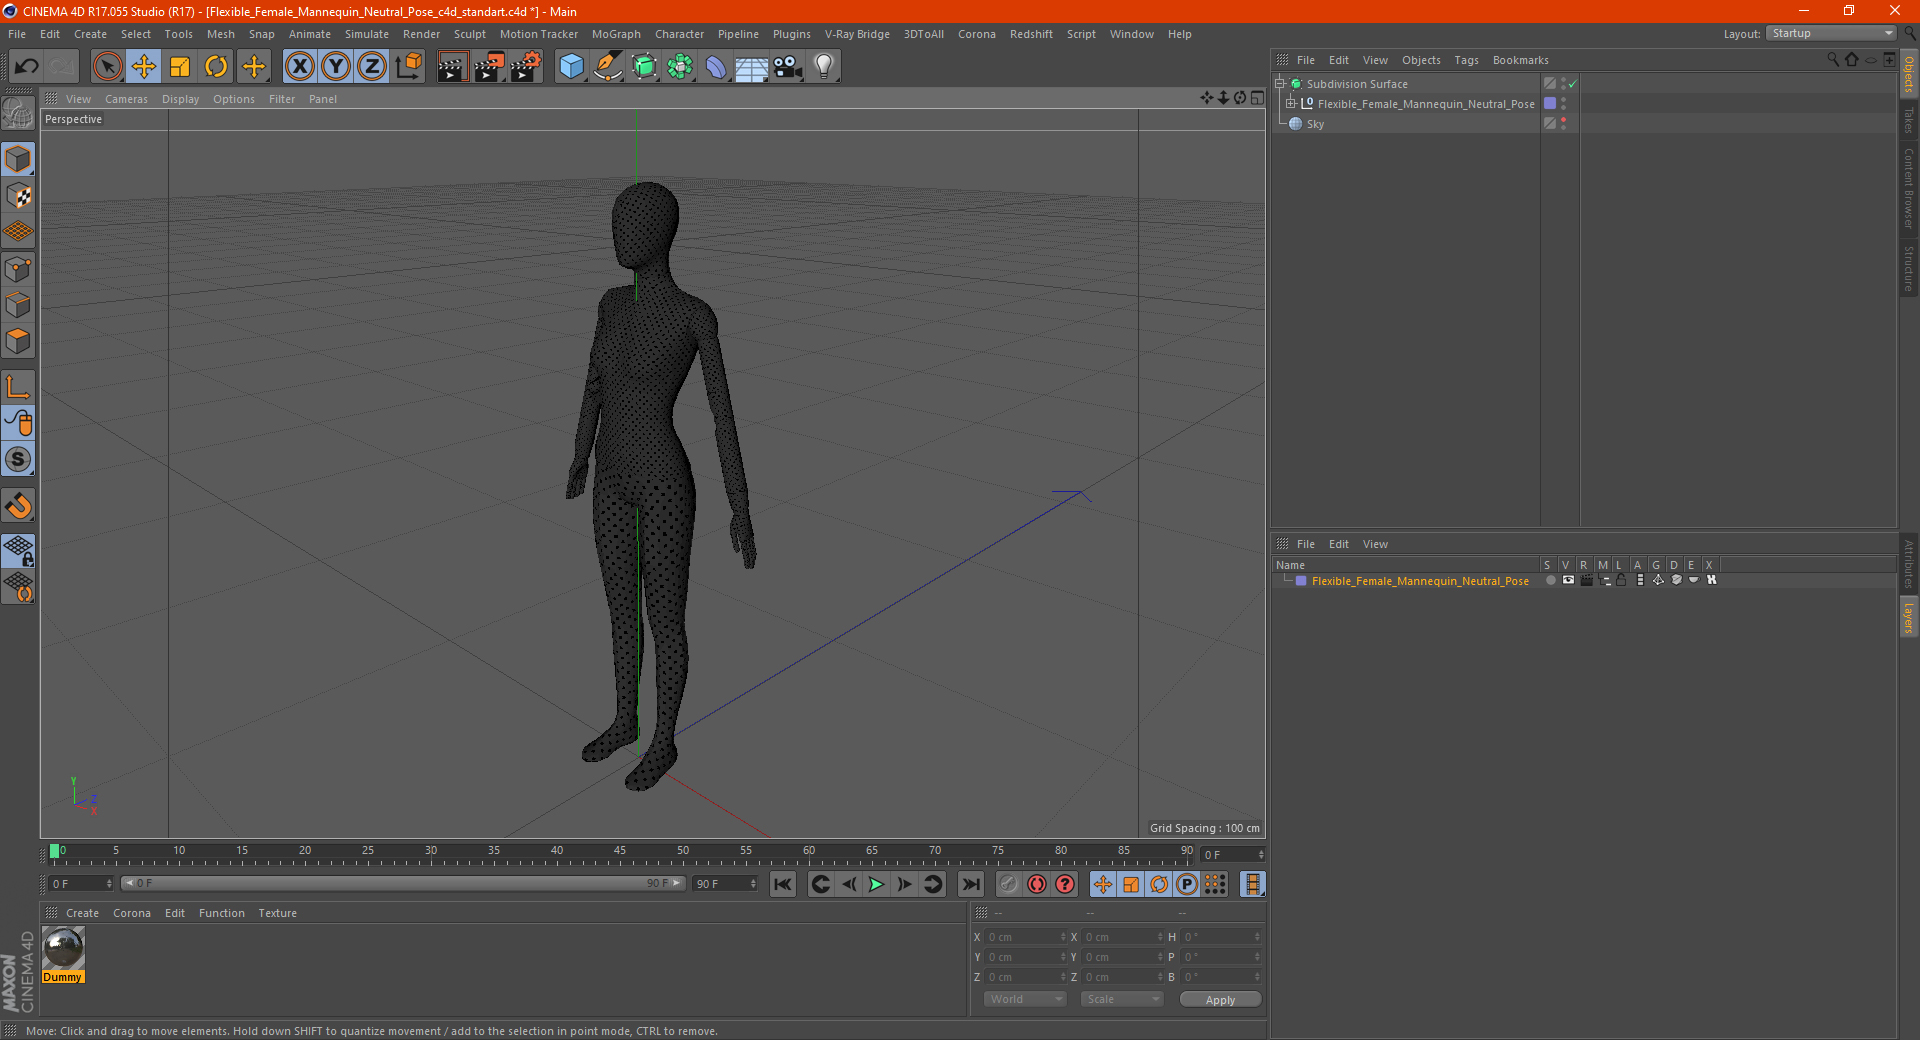
Task: Open Edit Render Settings icon
Action: [x=526, y=67]
